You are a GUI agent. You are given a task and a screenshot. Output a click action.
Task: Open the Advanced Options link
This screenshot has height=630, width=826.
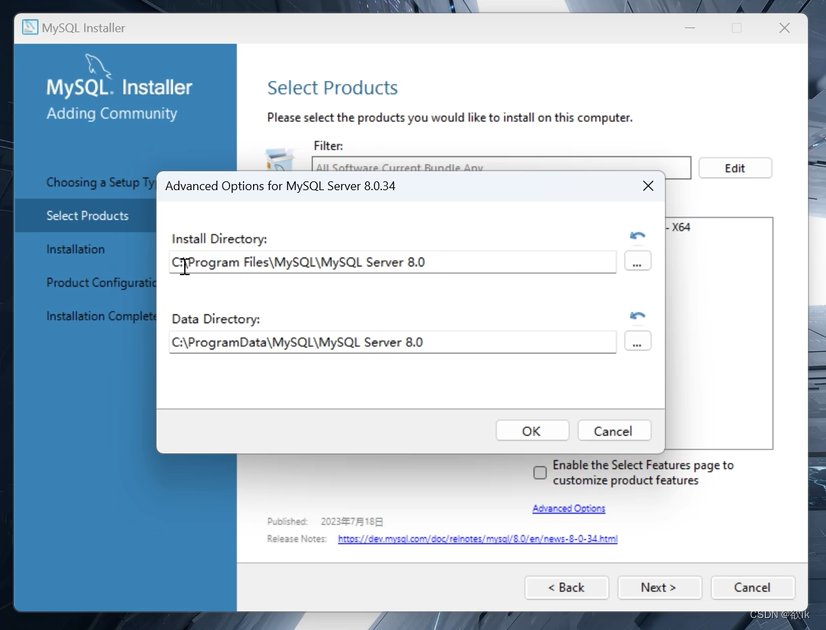(x=568, y=508)
